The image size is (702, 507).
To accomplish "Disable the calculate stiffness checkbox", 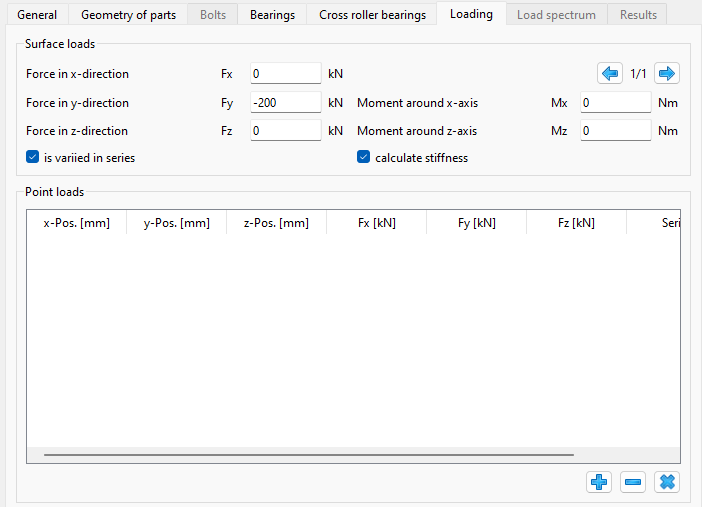I will tap(364, 157).
